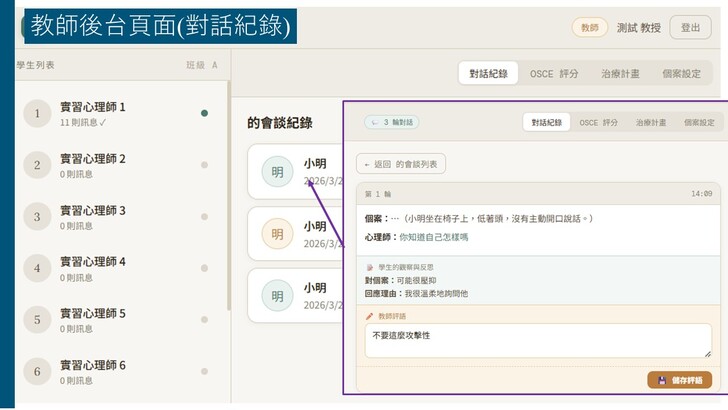Click the grey status dot for 實習心理師 2
Image resolution: width=728 pixels, height=410 pixels.
pyautogui.click(x=205, y=165)
